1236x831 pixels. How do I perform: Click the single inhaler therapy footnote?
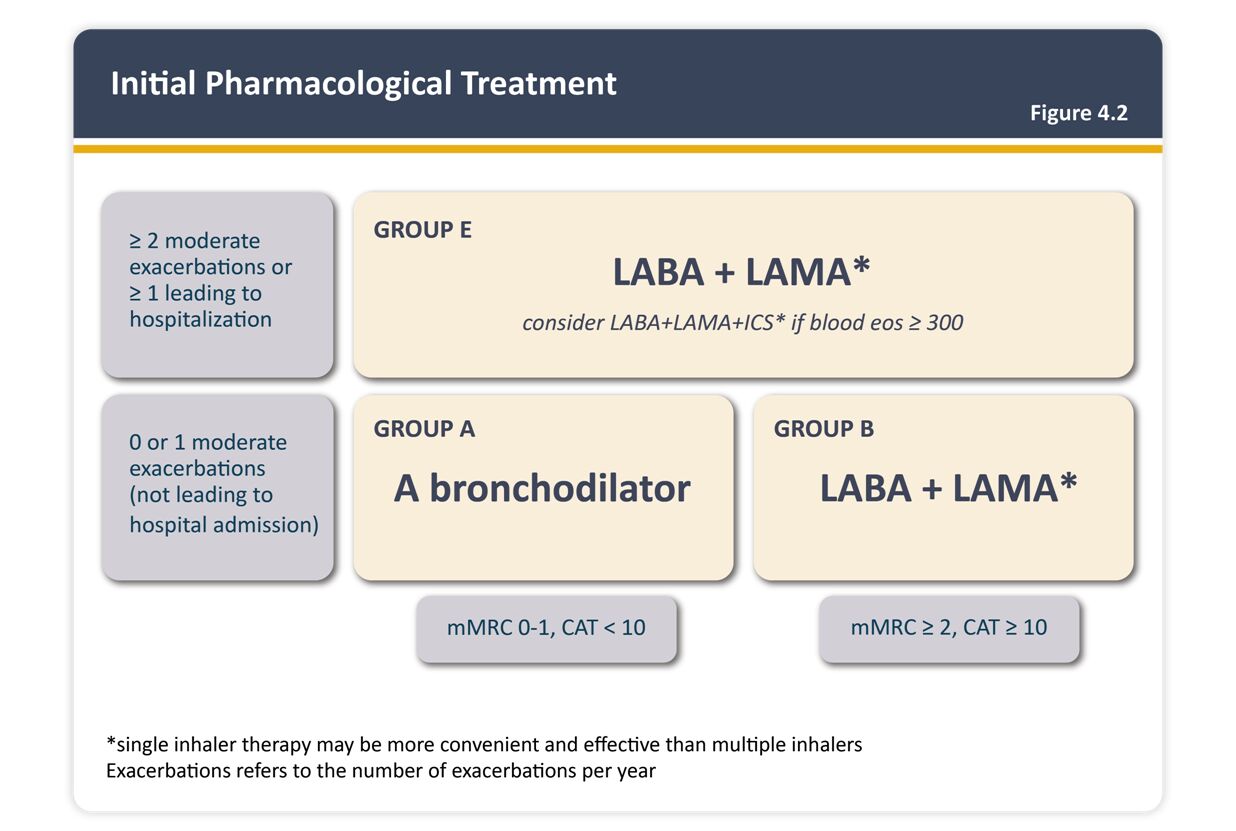pos(484,745)
